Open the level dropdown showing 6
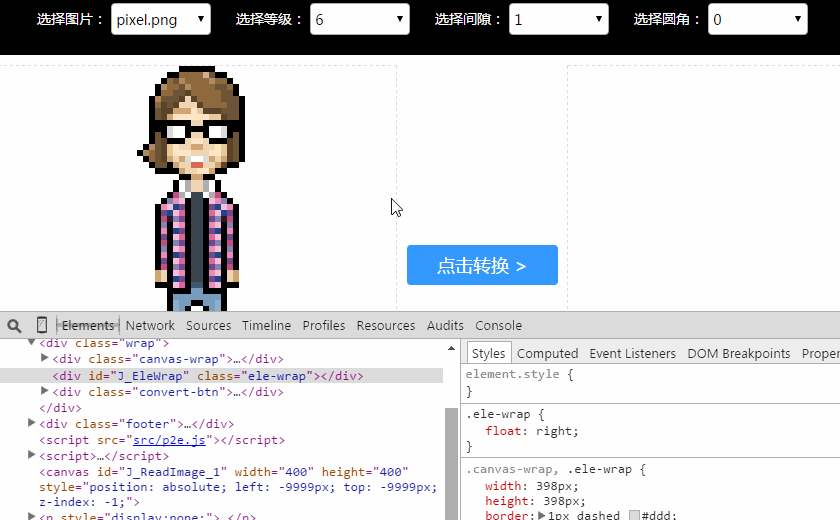The image size is (840, 520). (359, 19)
